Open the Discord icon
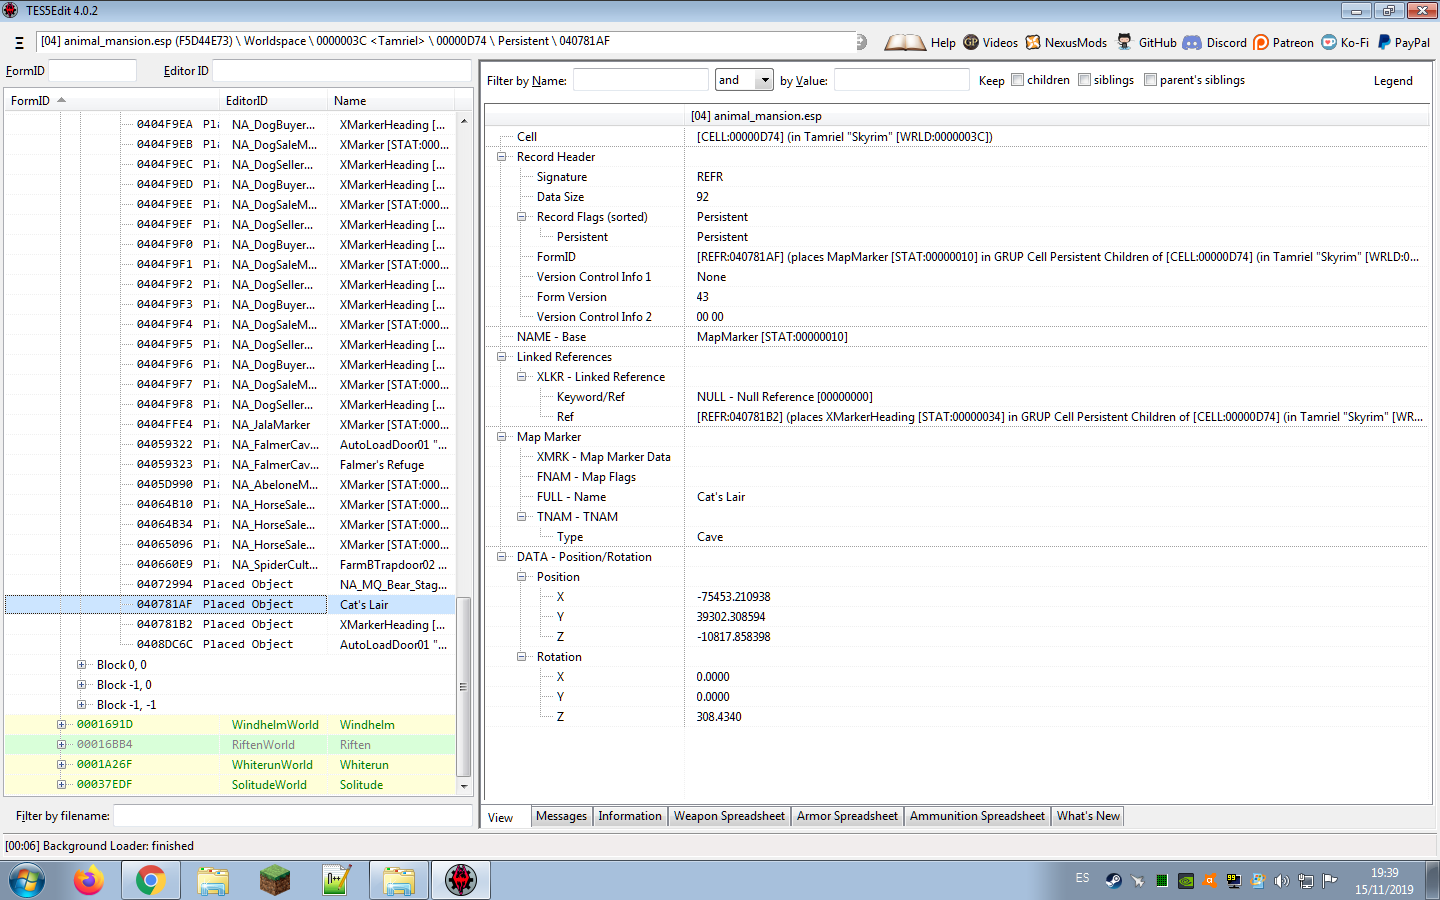Viewport: 1440px width, 900px height. pyautogui.click(x=1192, y=42)
